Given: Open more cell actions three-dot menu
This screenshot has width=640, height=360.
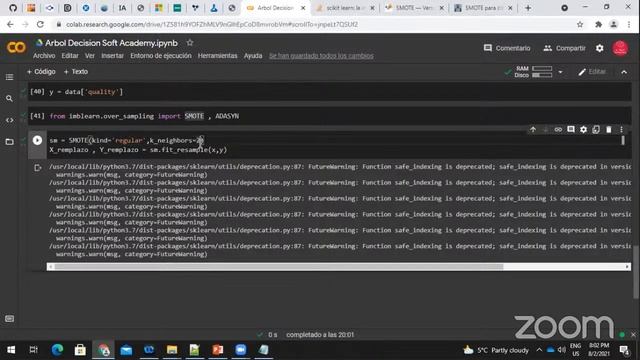Looking at the screenshot, I should tap(621, 129).
